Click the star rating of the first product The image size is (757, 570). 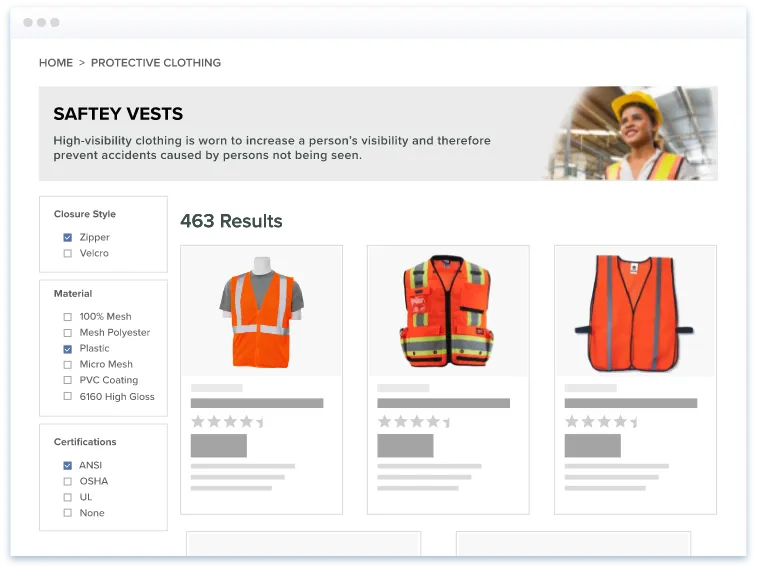tap(227, 422)
